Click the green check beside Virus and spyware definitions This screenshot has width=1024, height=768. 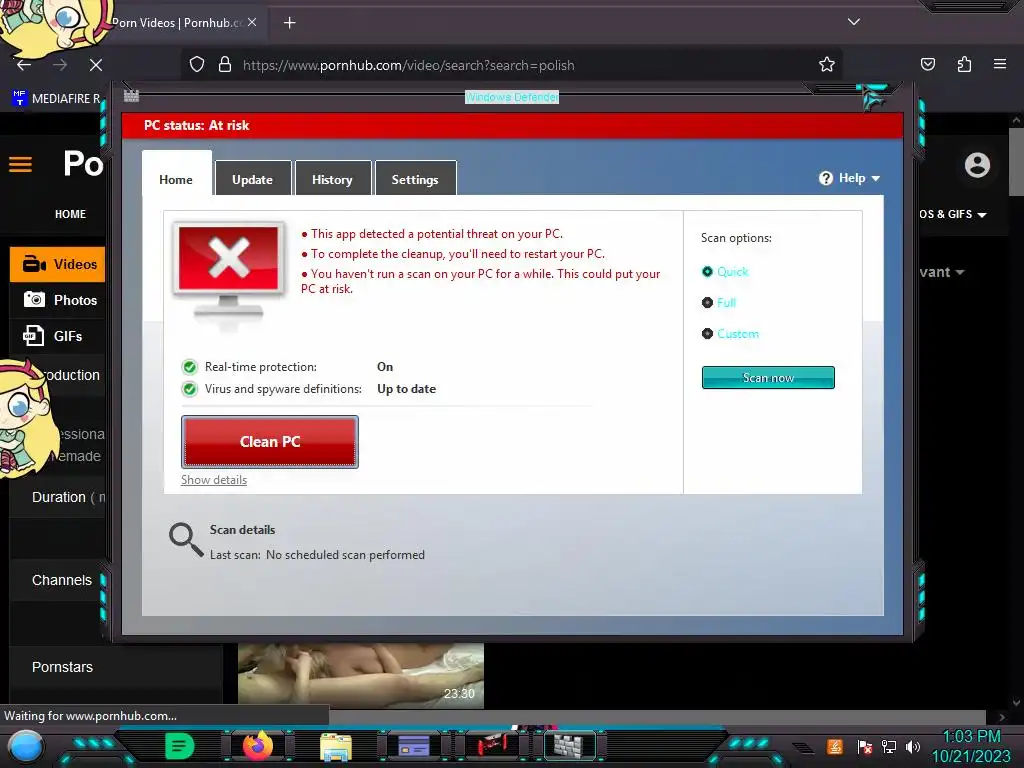[x=189, y=389]
